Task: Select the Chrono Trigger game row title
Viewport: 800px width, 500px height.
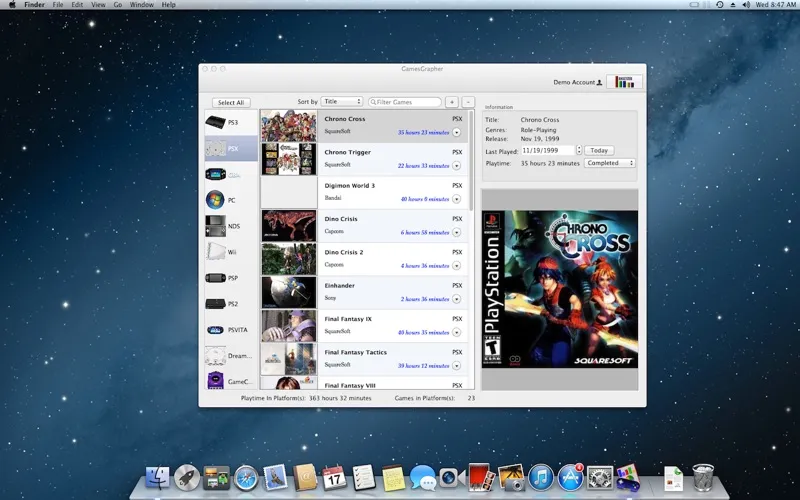Action: pos(347,152)
